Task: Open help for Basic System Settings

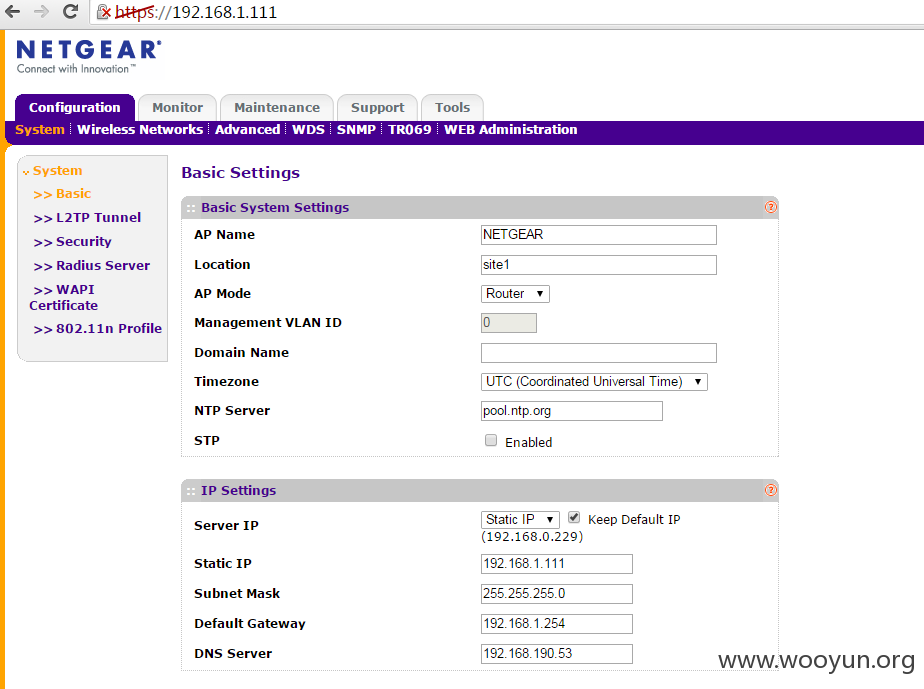Action: 770,207
